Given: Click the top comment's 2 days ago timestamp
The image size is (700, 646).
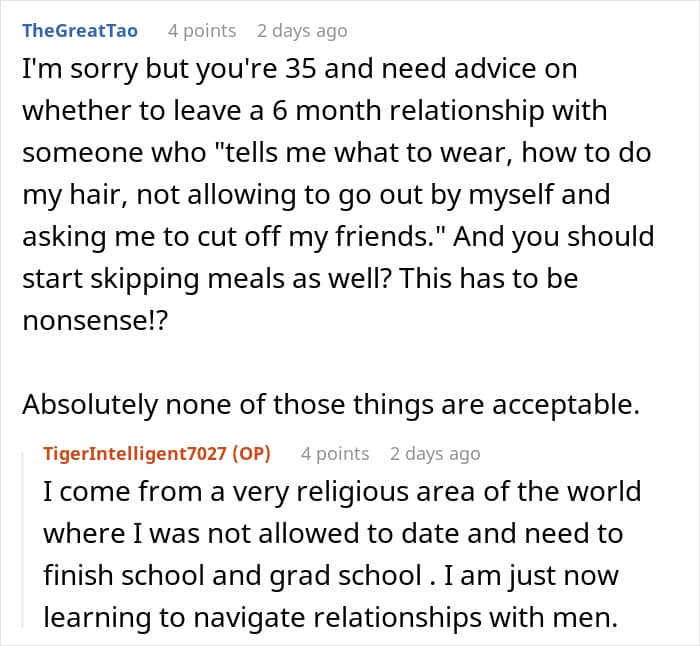Looking at the screenshot, I should pyautogui.click(x=302, y=31).
